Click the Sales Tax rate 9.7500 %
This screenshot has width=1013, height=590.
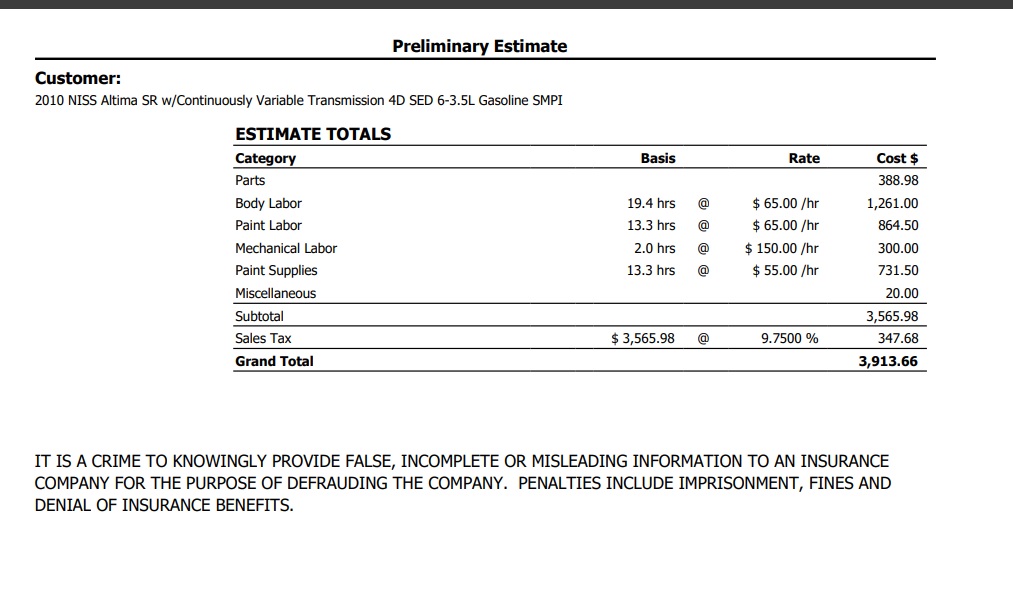point(789,339)
